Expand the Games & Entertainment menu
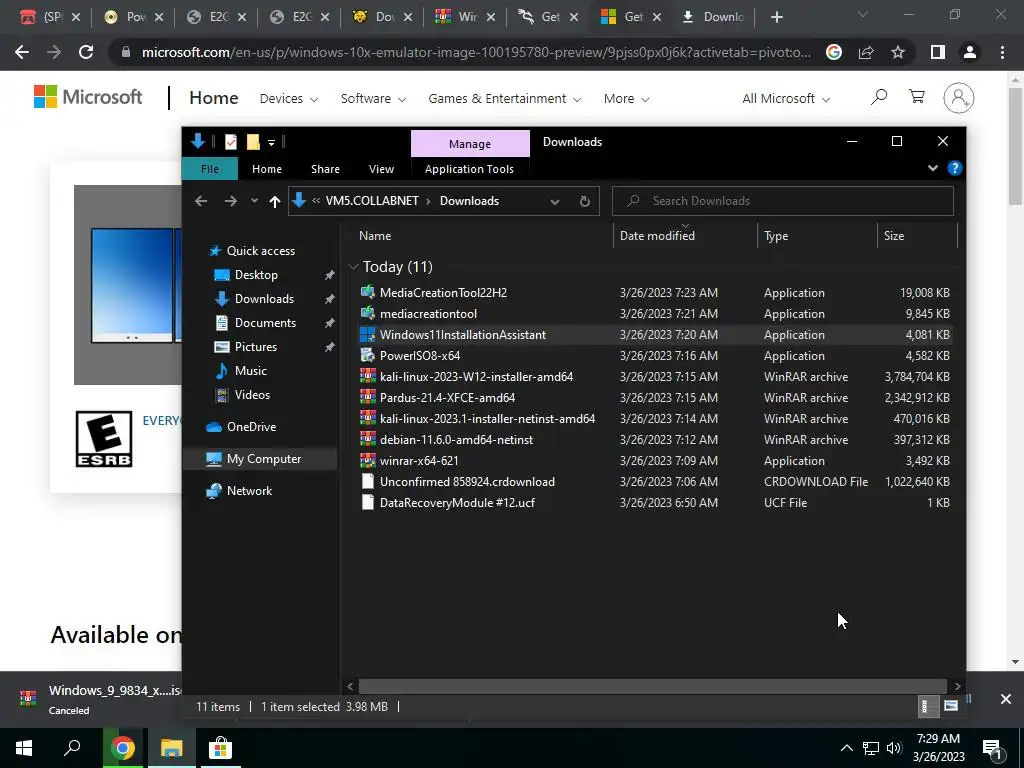Viewport: 1024px width, 768px height. (504, 99)
